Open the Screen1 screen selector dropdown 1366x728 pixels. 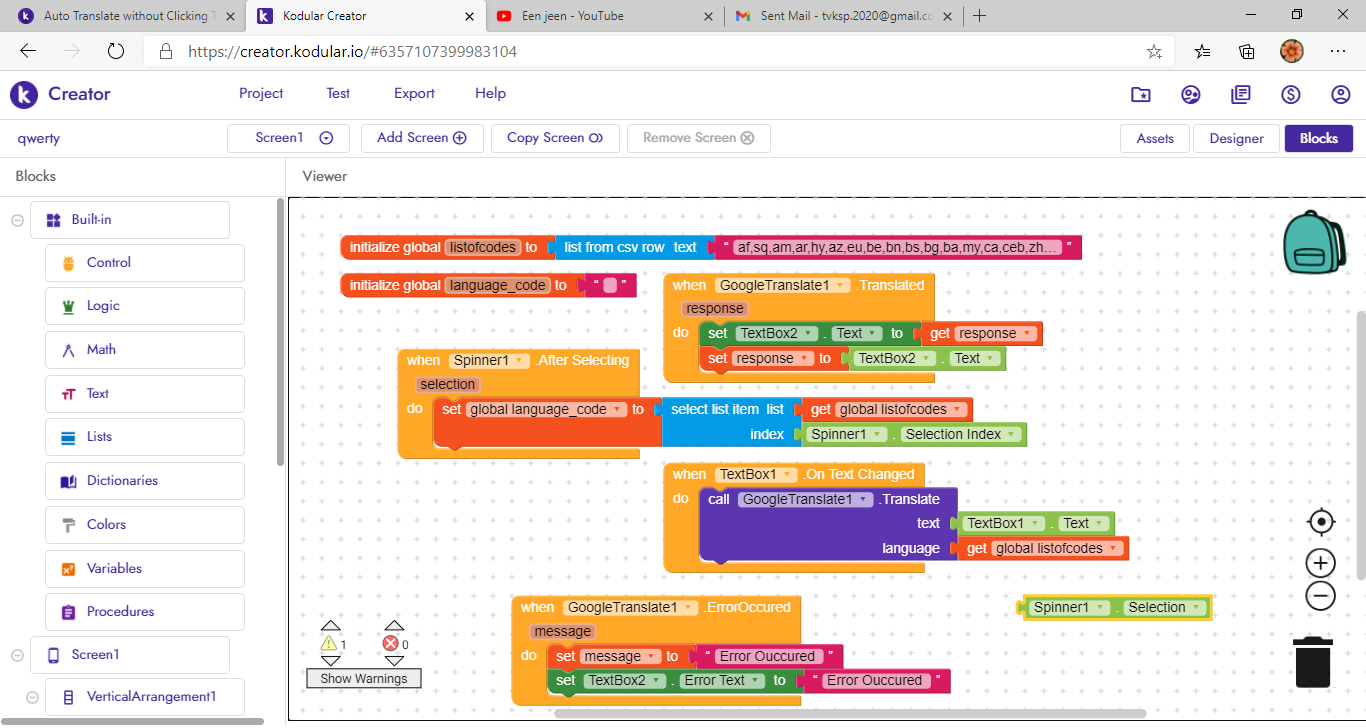288,138
